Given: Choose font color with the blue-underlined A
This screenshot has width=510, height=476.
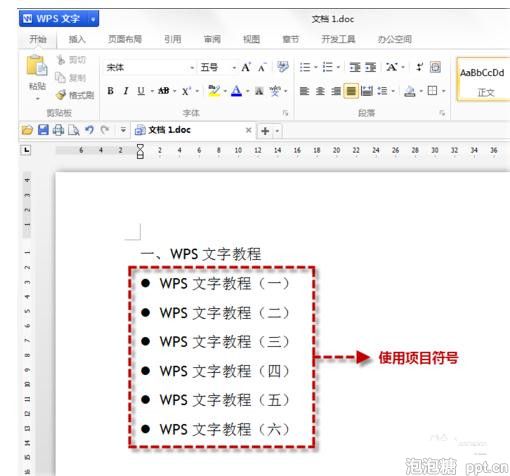Looking at the screenshot, I should pos(237,91).
